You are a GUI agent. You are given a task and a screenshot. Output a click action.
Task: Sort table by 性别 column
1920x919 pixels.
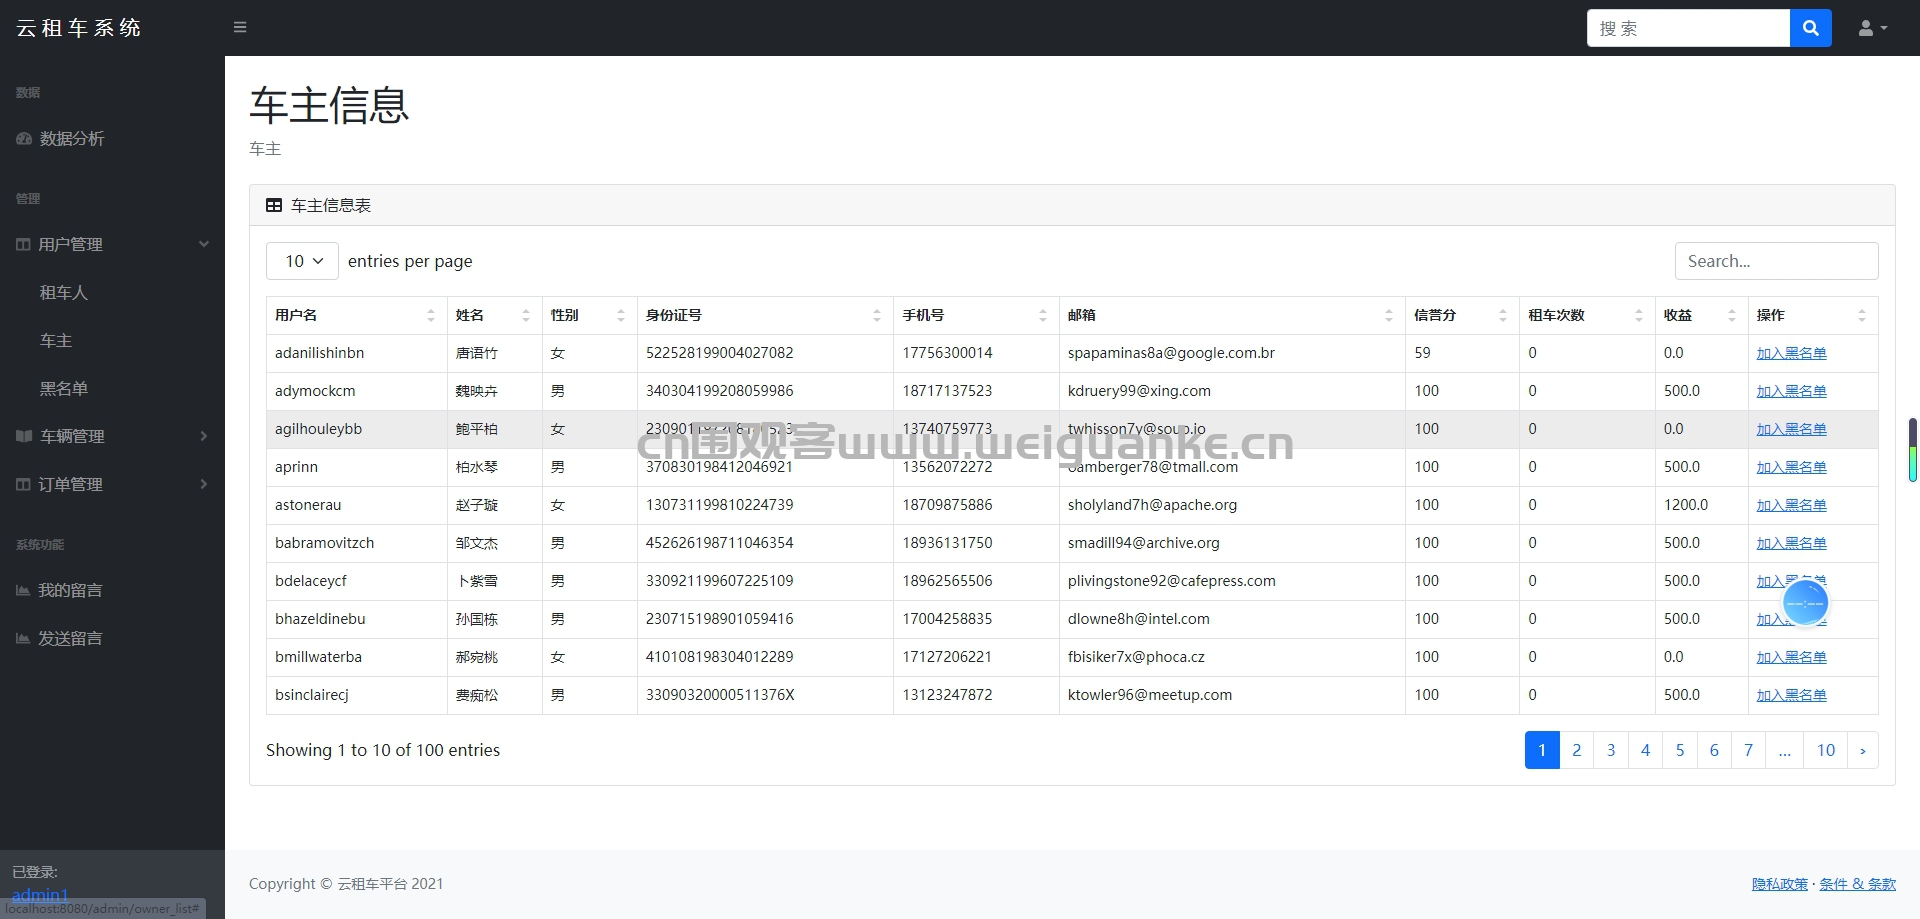pos(589,315)
